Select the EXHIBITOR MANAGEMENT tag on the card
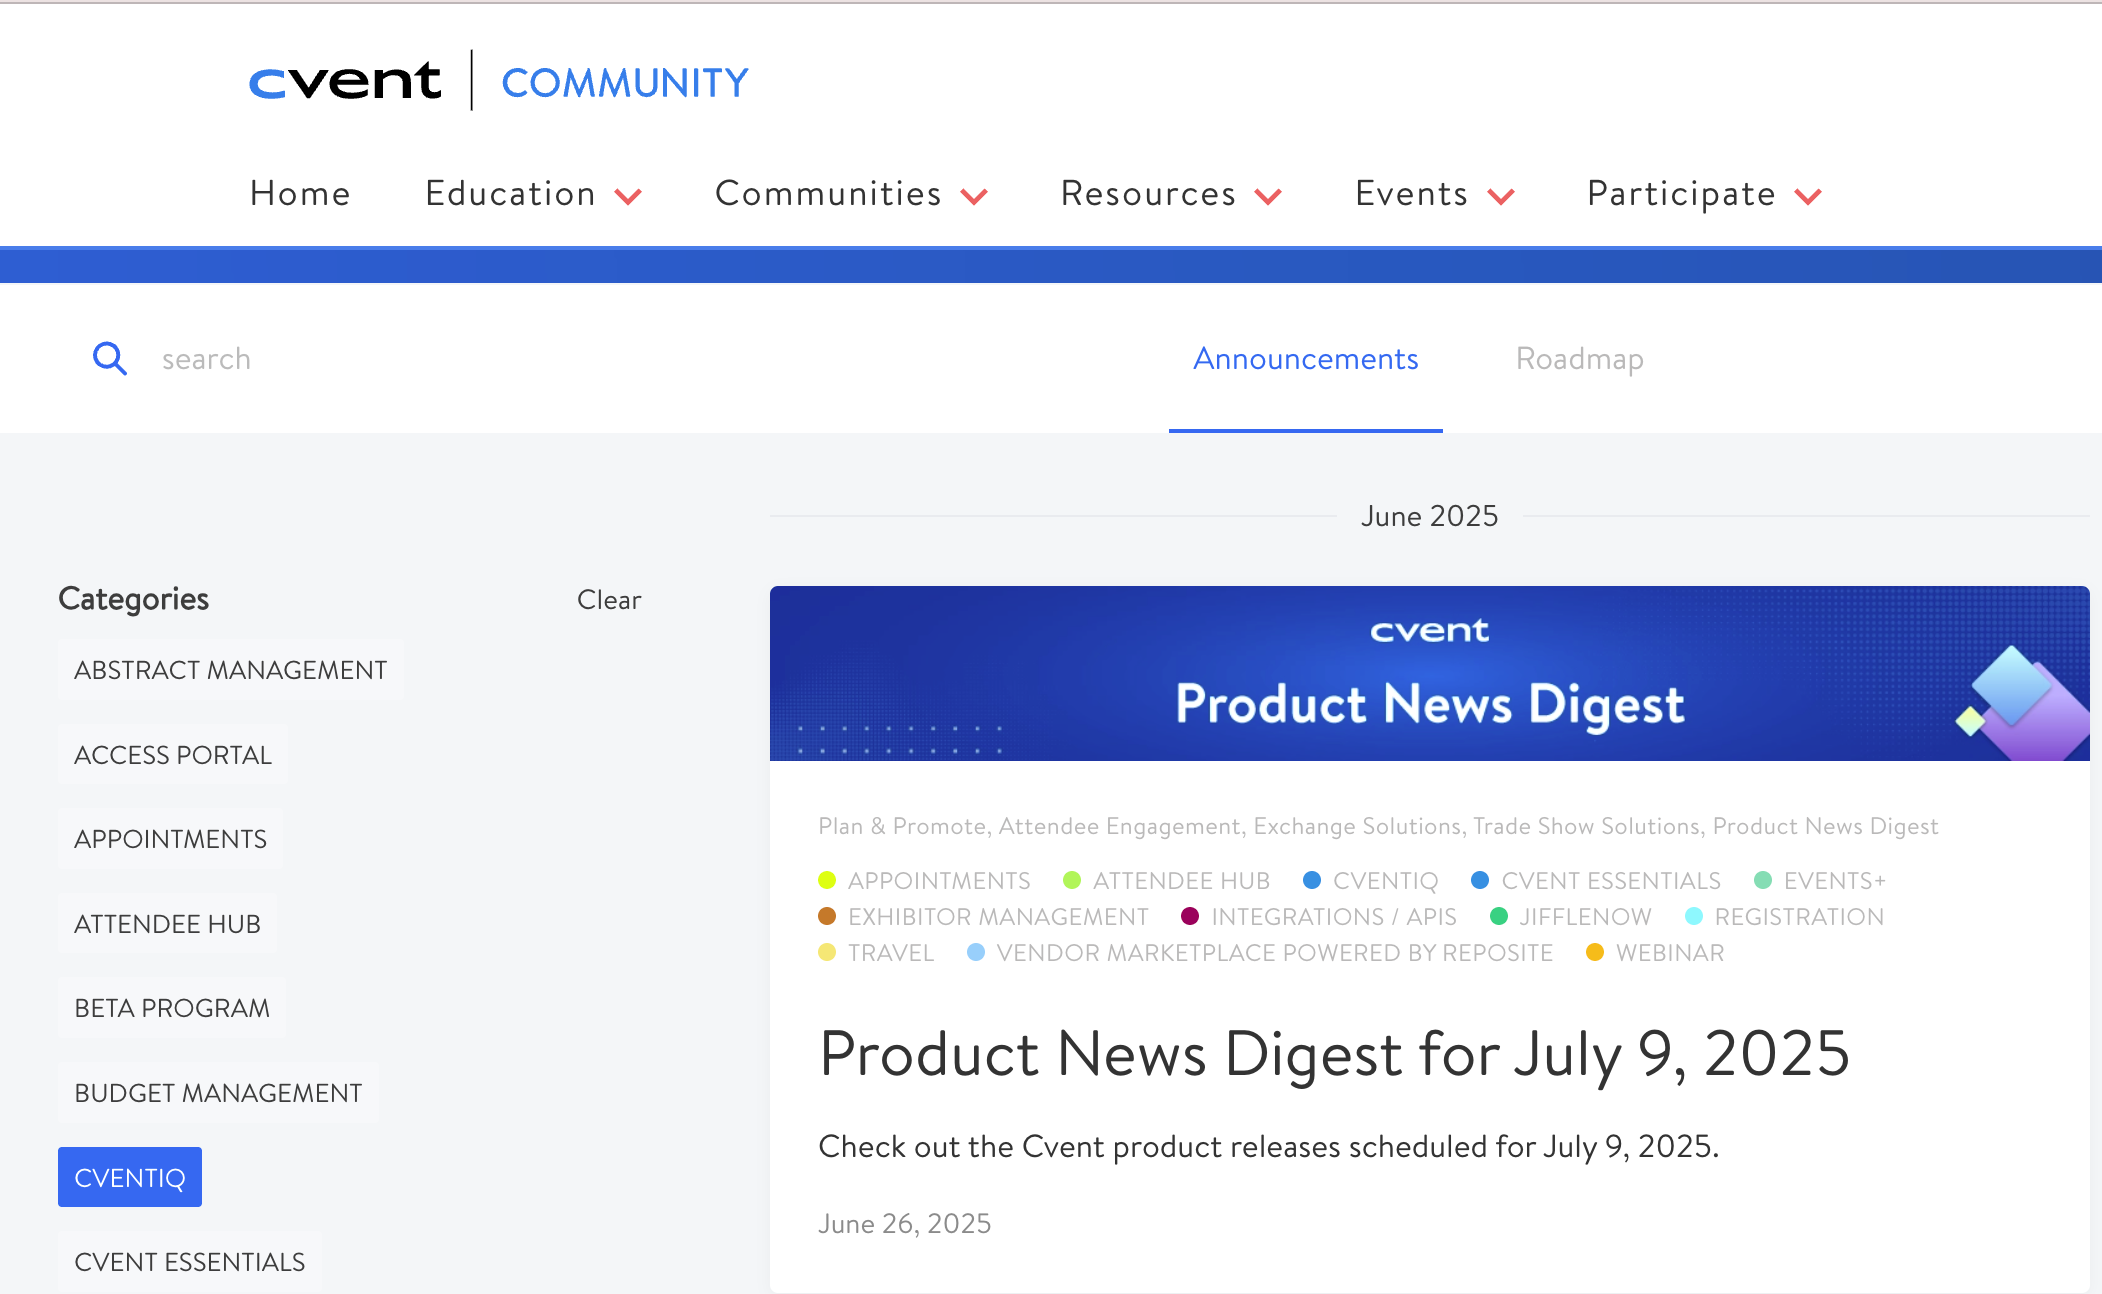Screen dimensions: 2102x1294 (x=998, y=917)
